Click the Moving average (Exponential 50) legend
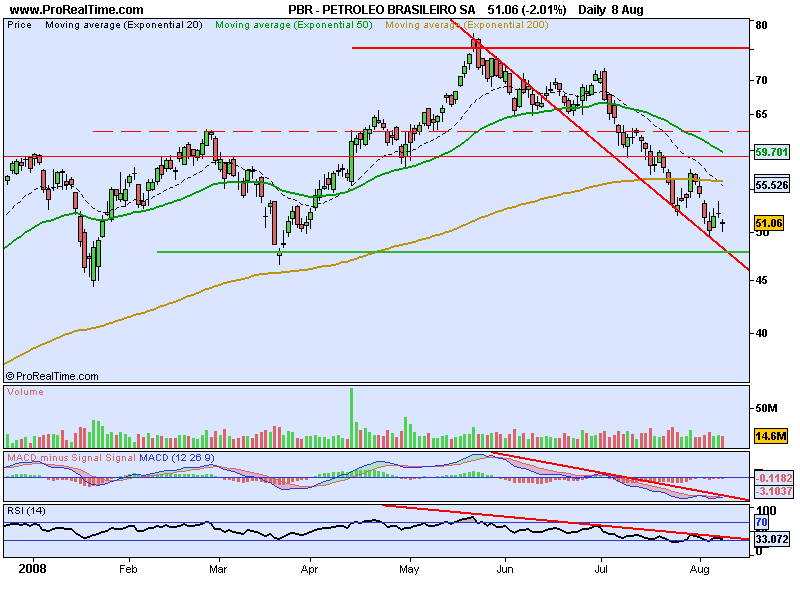 click(294, 25)
